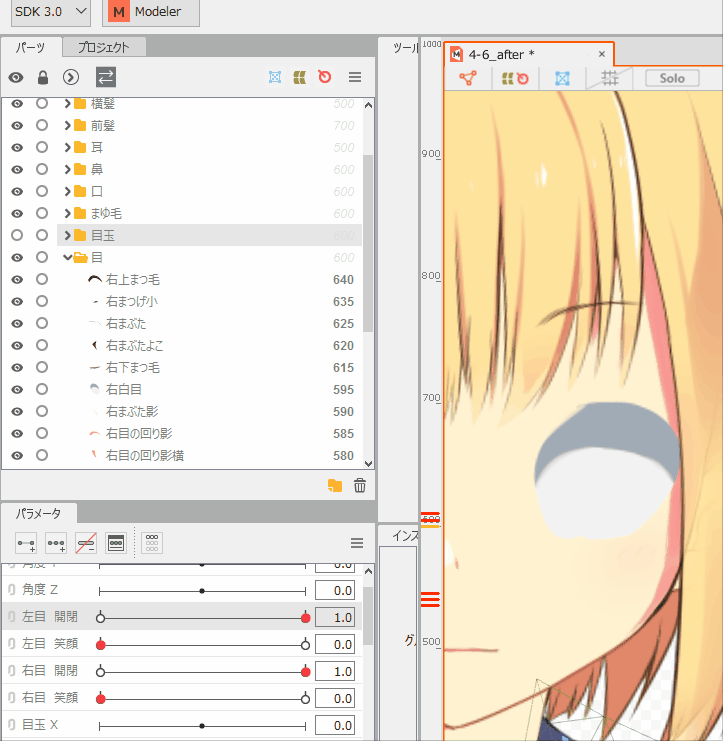Click the circled arrow icon in parts toolbar
Image resolution: width=723 pixels, height=741 pixels.
(x=71, y=78)
